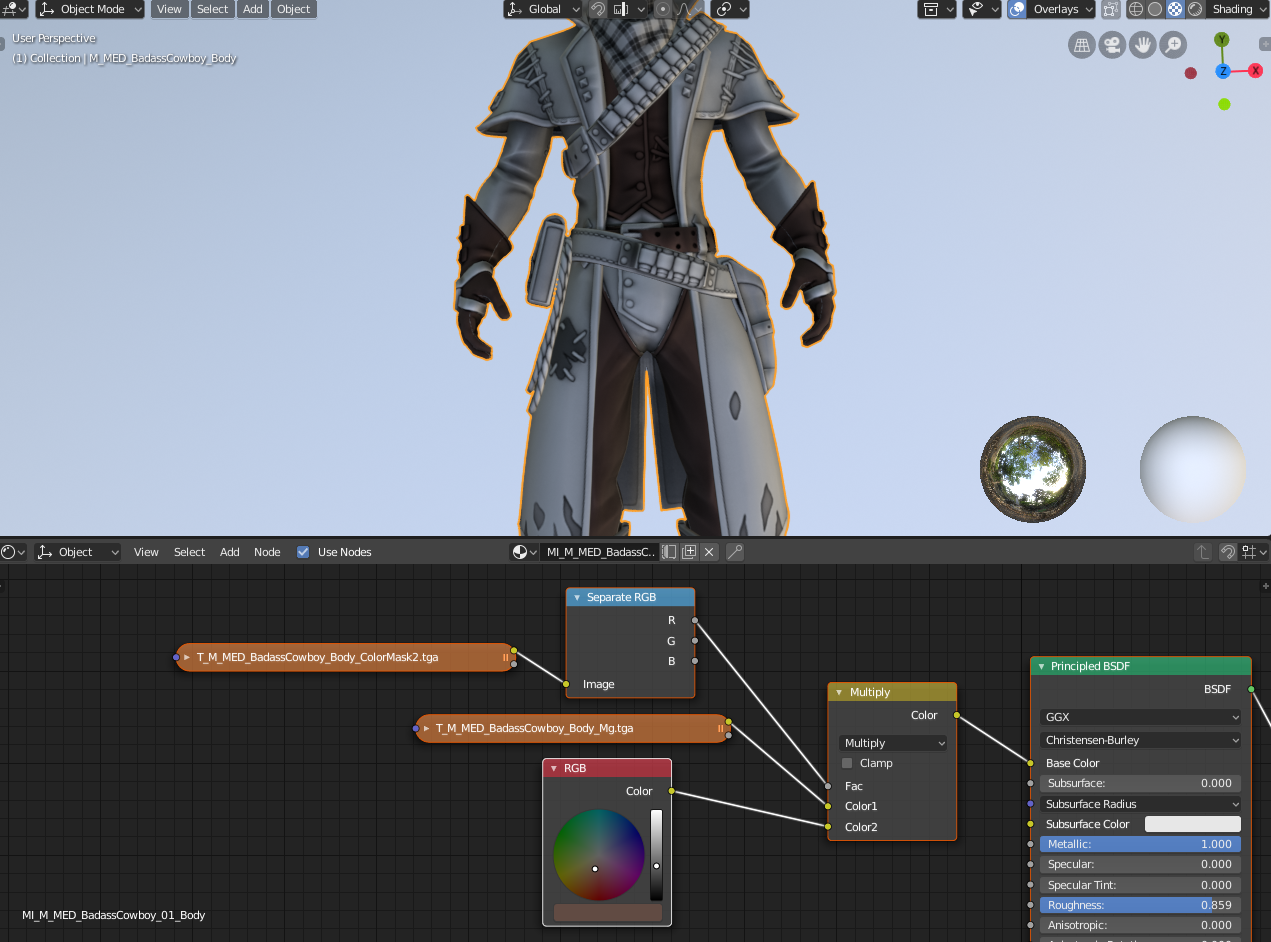1271x942 pixels.
Task: Unlink material with X icon
Action: coord(709,552)
